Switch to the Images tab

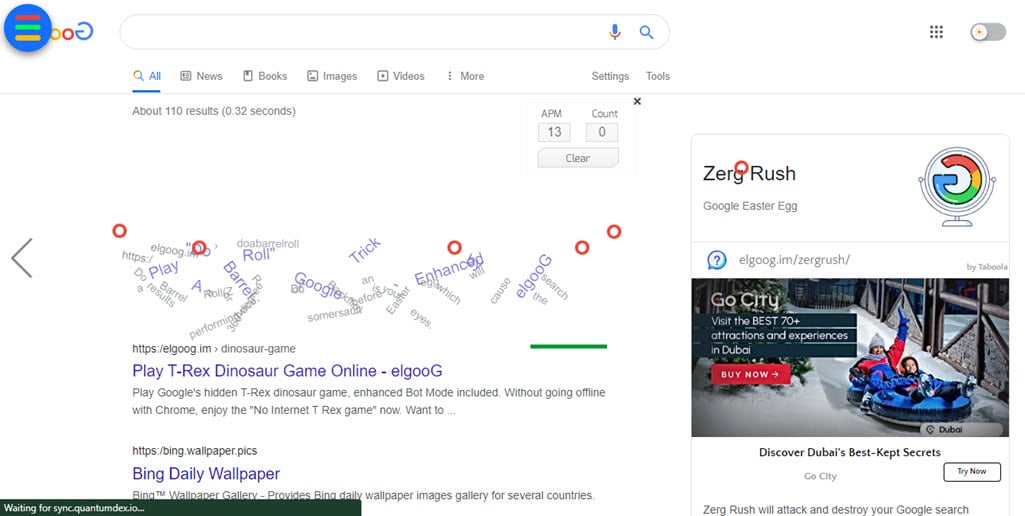(x=332, y=76)
